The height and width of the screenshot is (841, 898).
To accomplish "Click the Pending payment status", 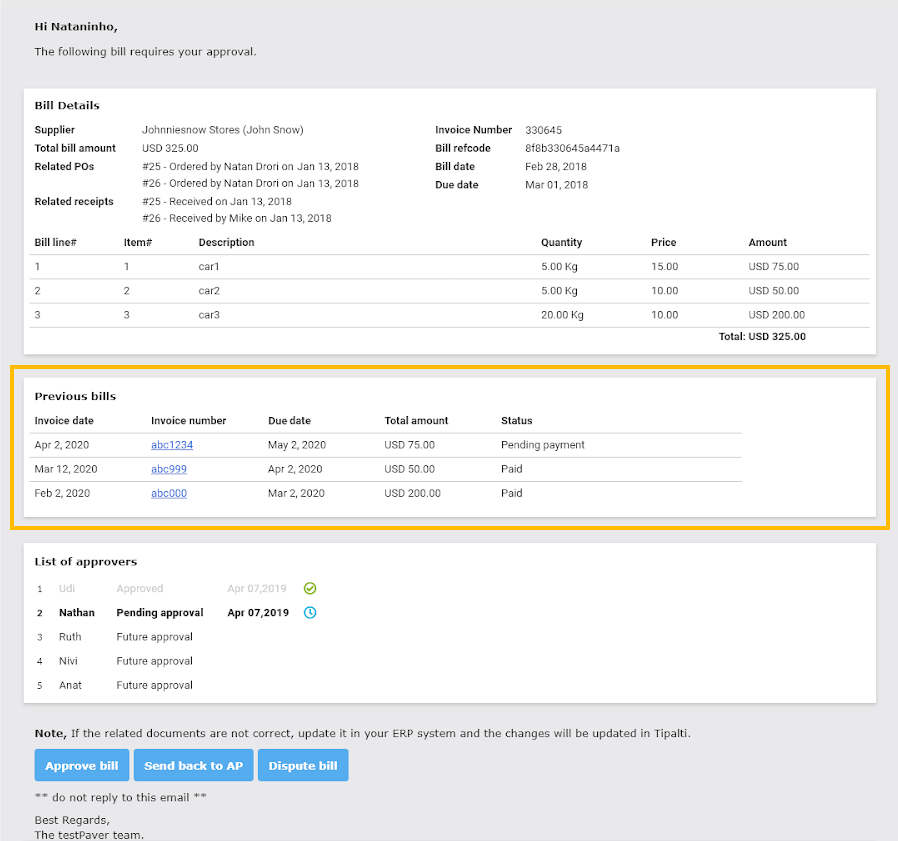I will (543, 445).
